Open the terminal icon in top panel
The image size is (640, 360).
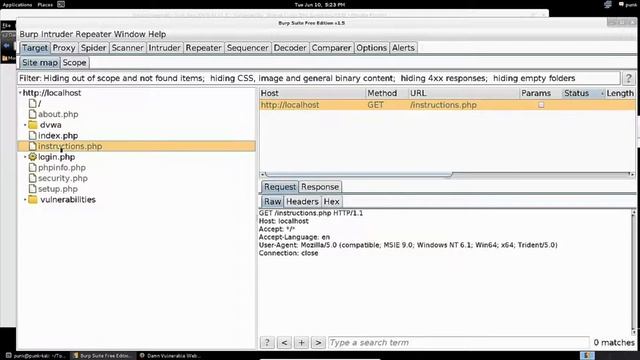pyautogui.click(x=61, y=4)
